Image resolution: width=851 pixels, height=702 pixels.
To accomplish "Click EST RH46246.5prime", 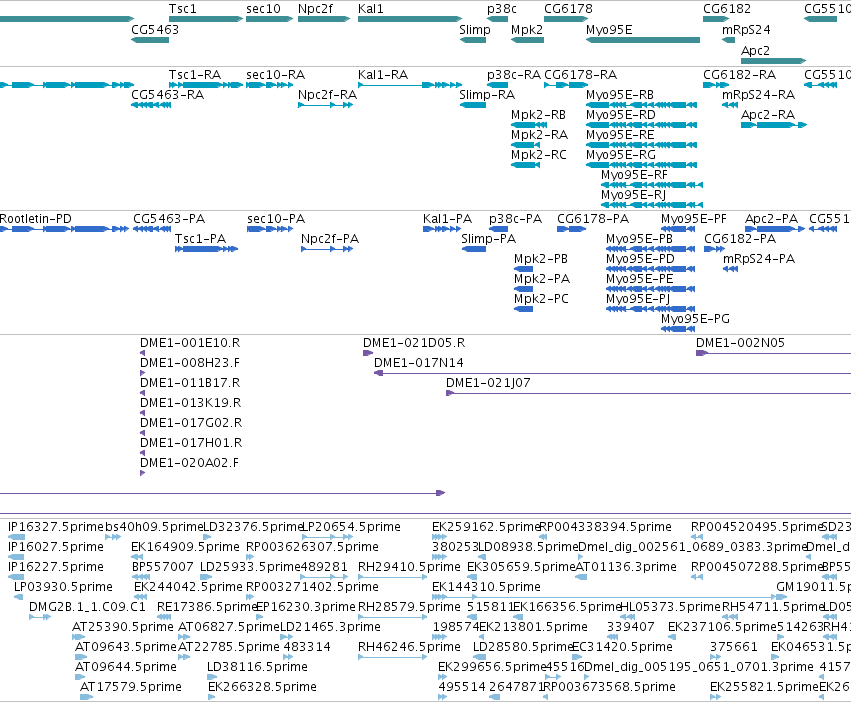I will click(409, 647).
